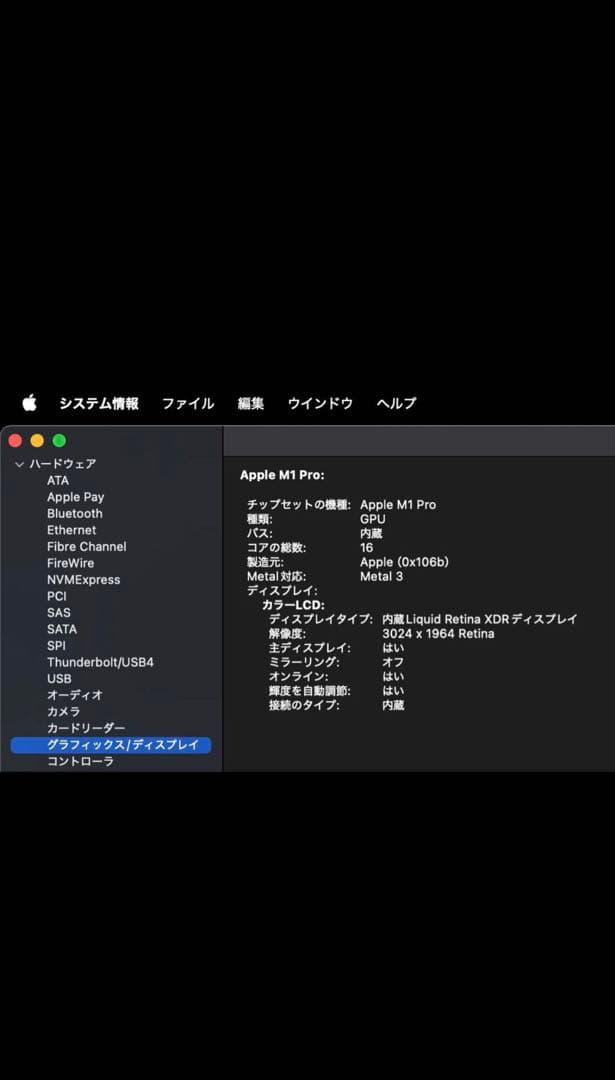Select Thunderbolt/USB4 in the sidebar
Image resolution: width=615 pixels, height=1080 pixels.
pos(101,663)
